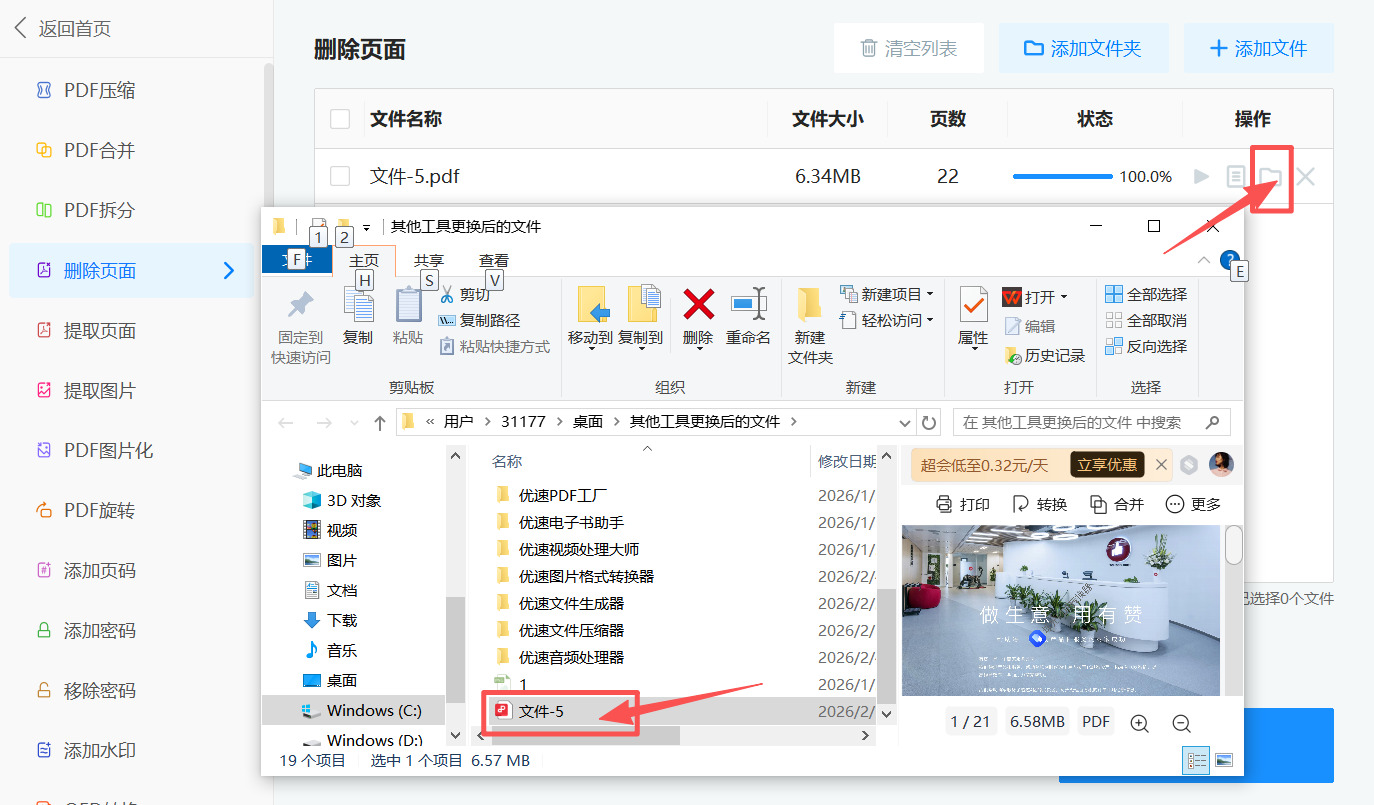Viewport: 1374px width, 805px height.
Task: Zoom in on the PDF preview
Action: click(1139, 722)
